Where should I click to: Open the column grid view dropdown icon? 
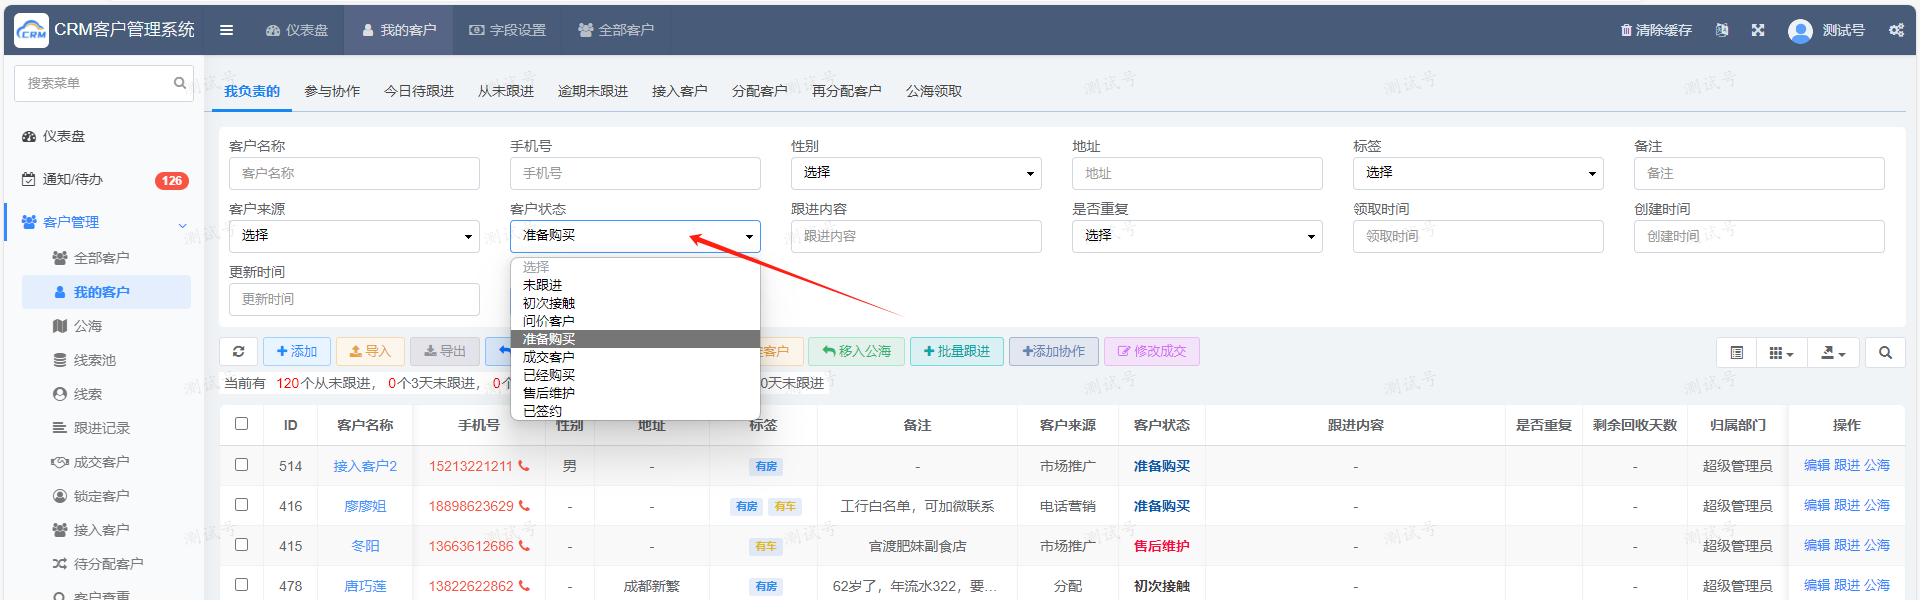coord(1781,353)
